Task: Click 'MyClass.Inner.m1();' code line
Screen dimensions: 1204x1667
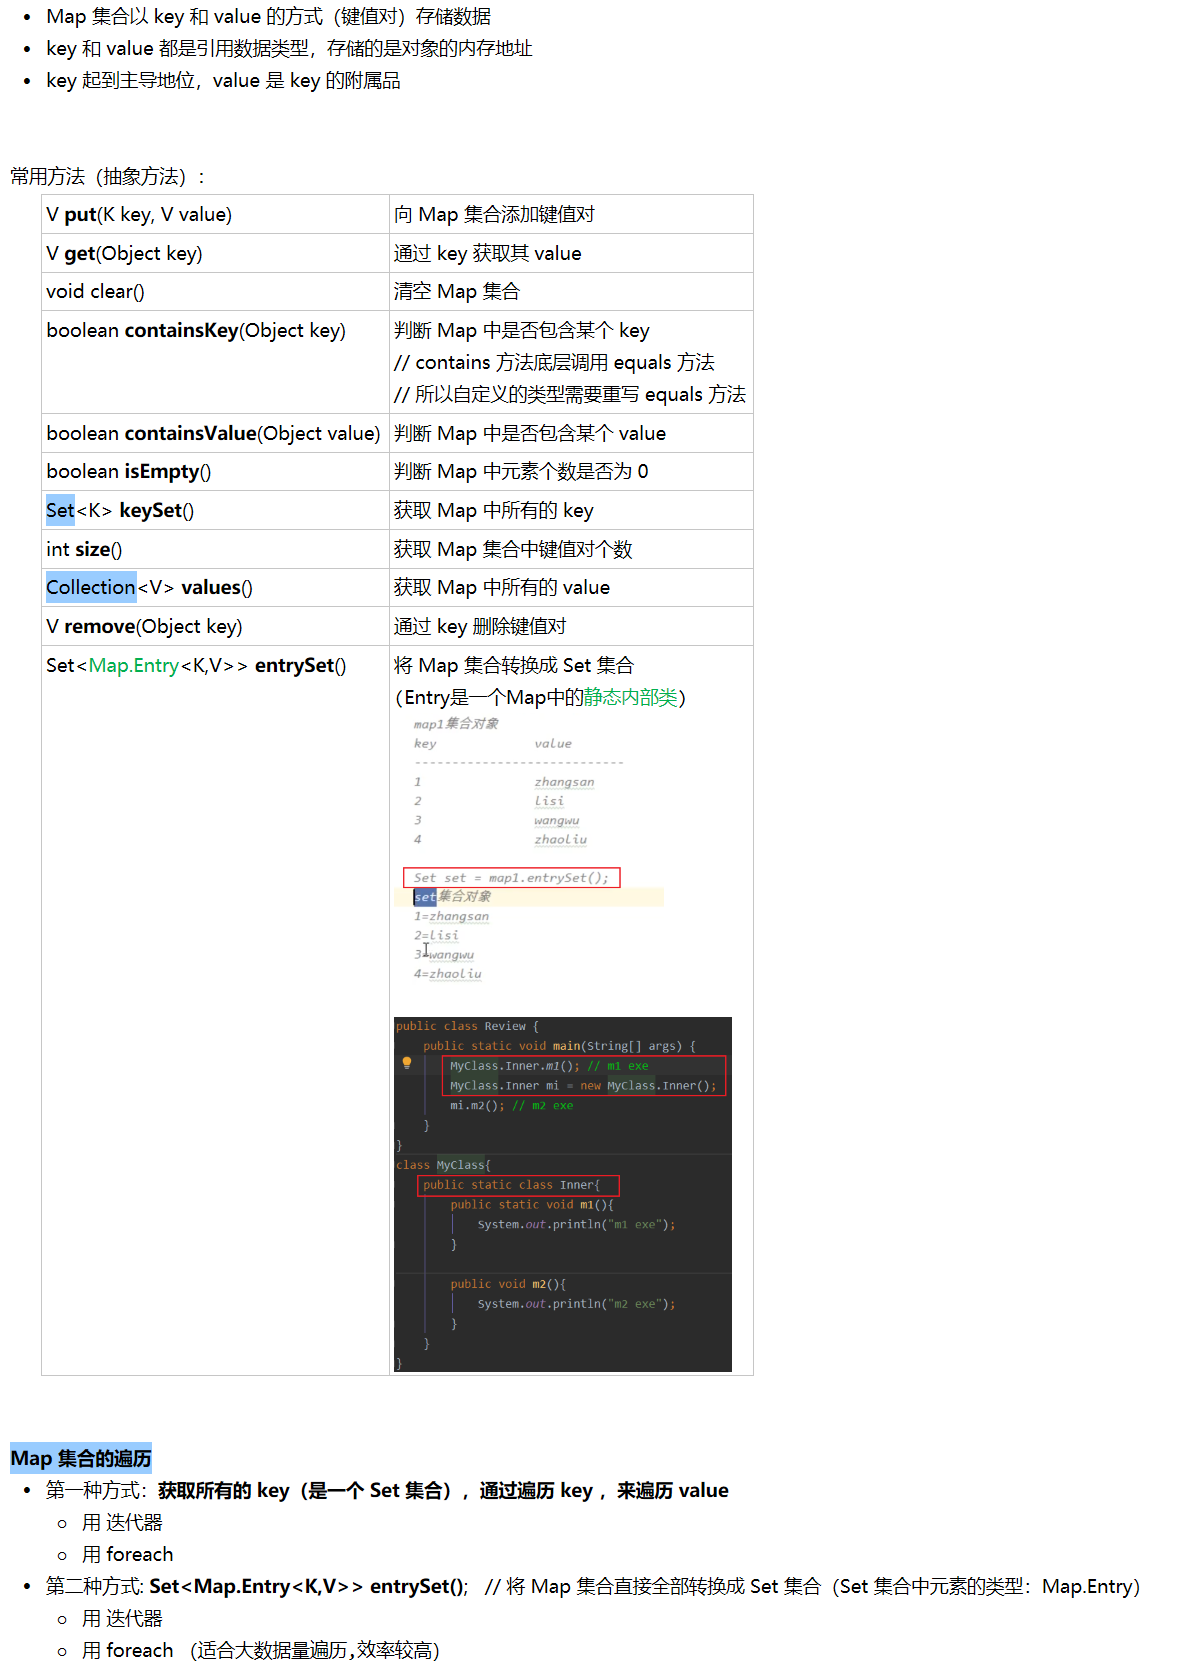Action: click(x=514, y=1066)
